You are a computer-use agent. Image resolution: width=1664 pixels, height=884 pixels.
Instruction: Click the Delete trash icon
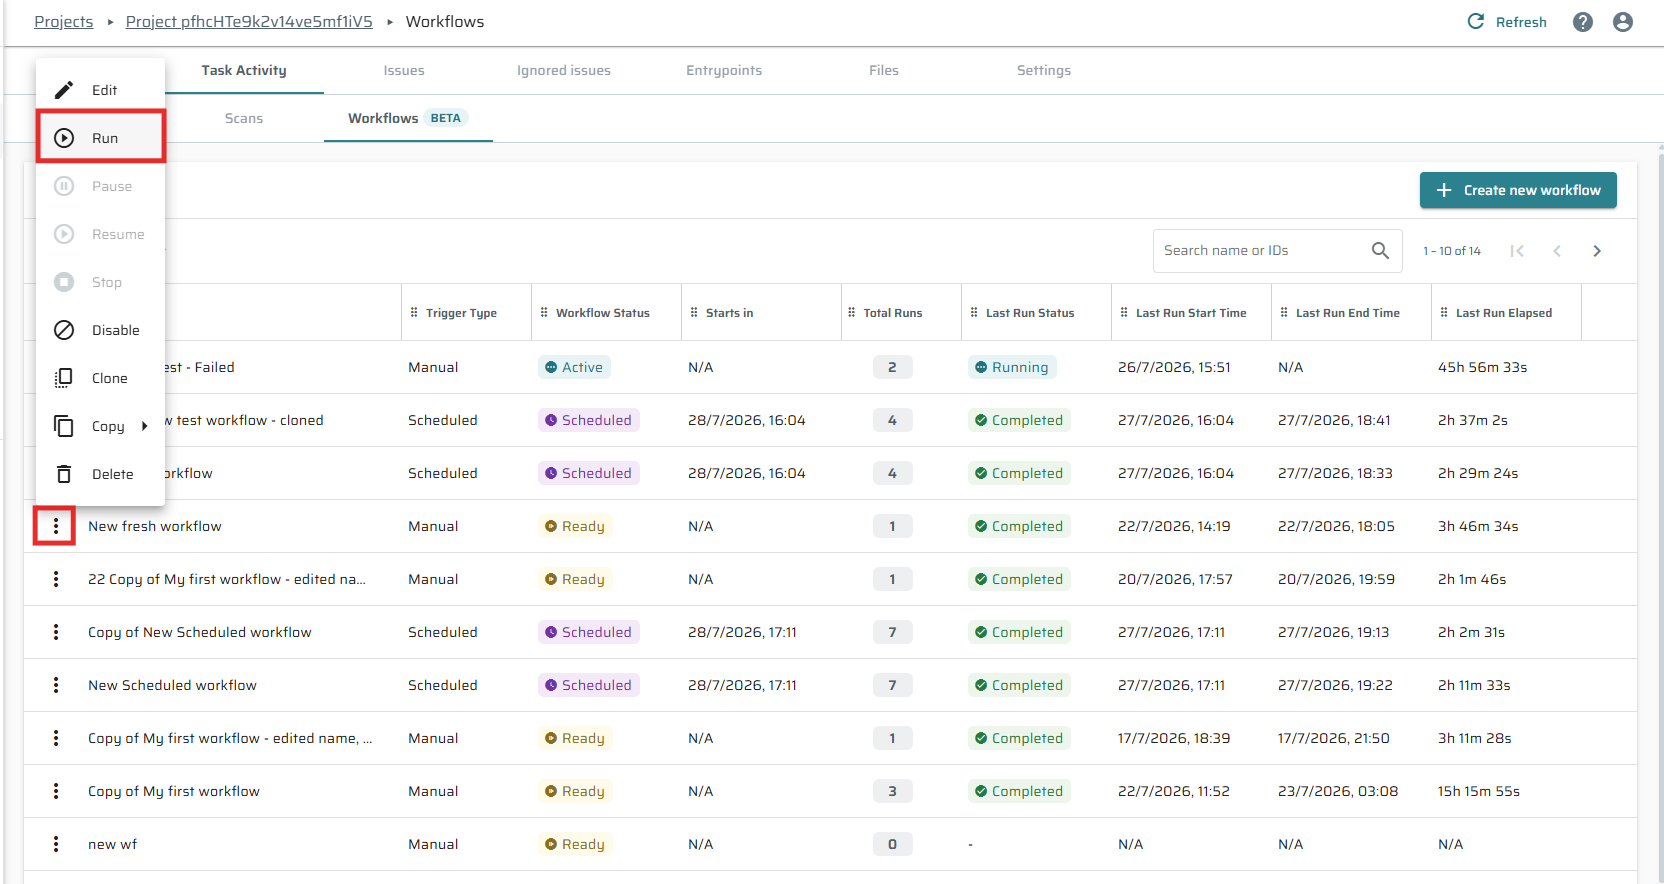point(64,474)
